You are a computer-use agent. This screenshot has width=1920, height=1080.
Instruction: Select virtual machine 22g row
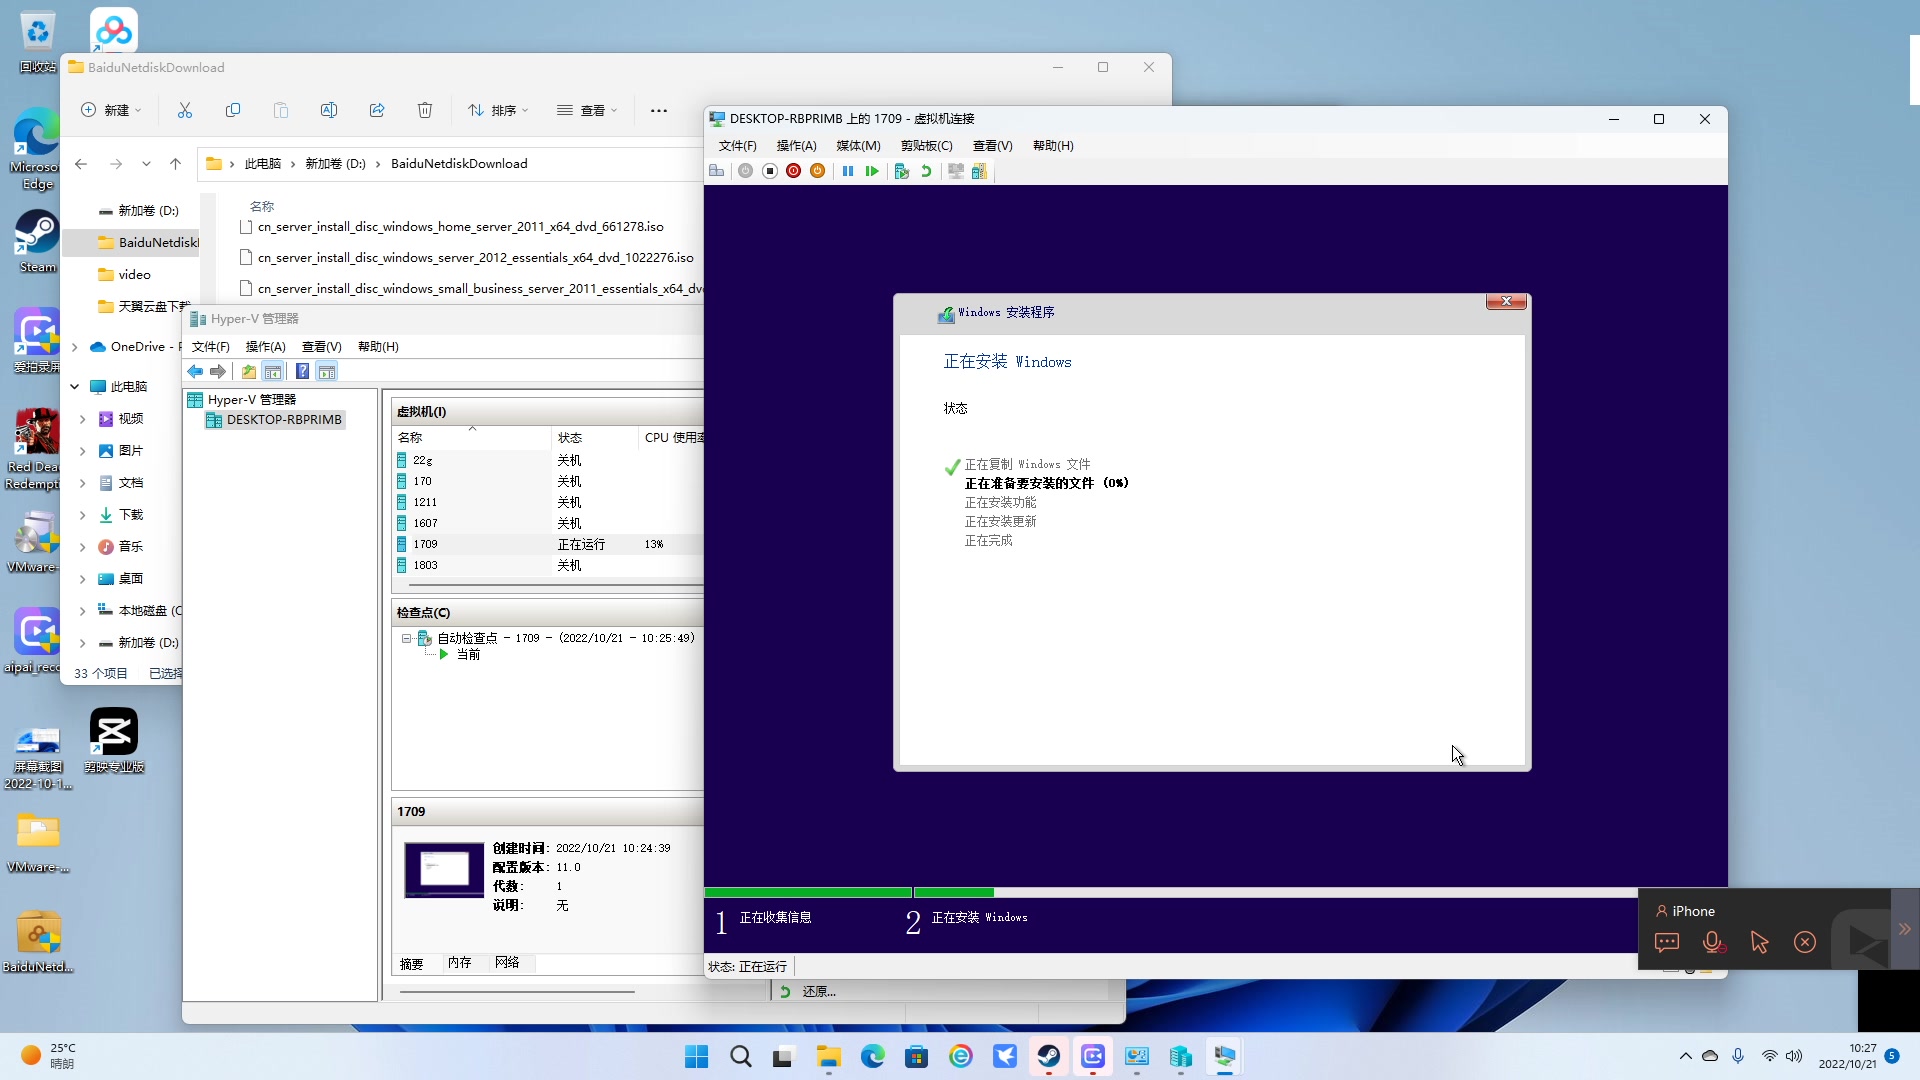pos(547,460)
